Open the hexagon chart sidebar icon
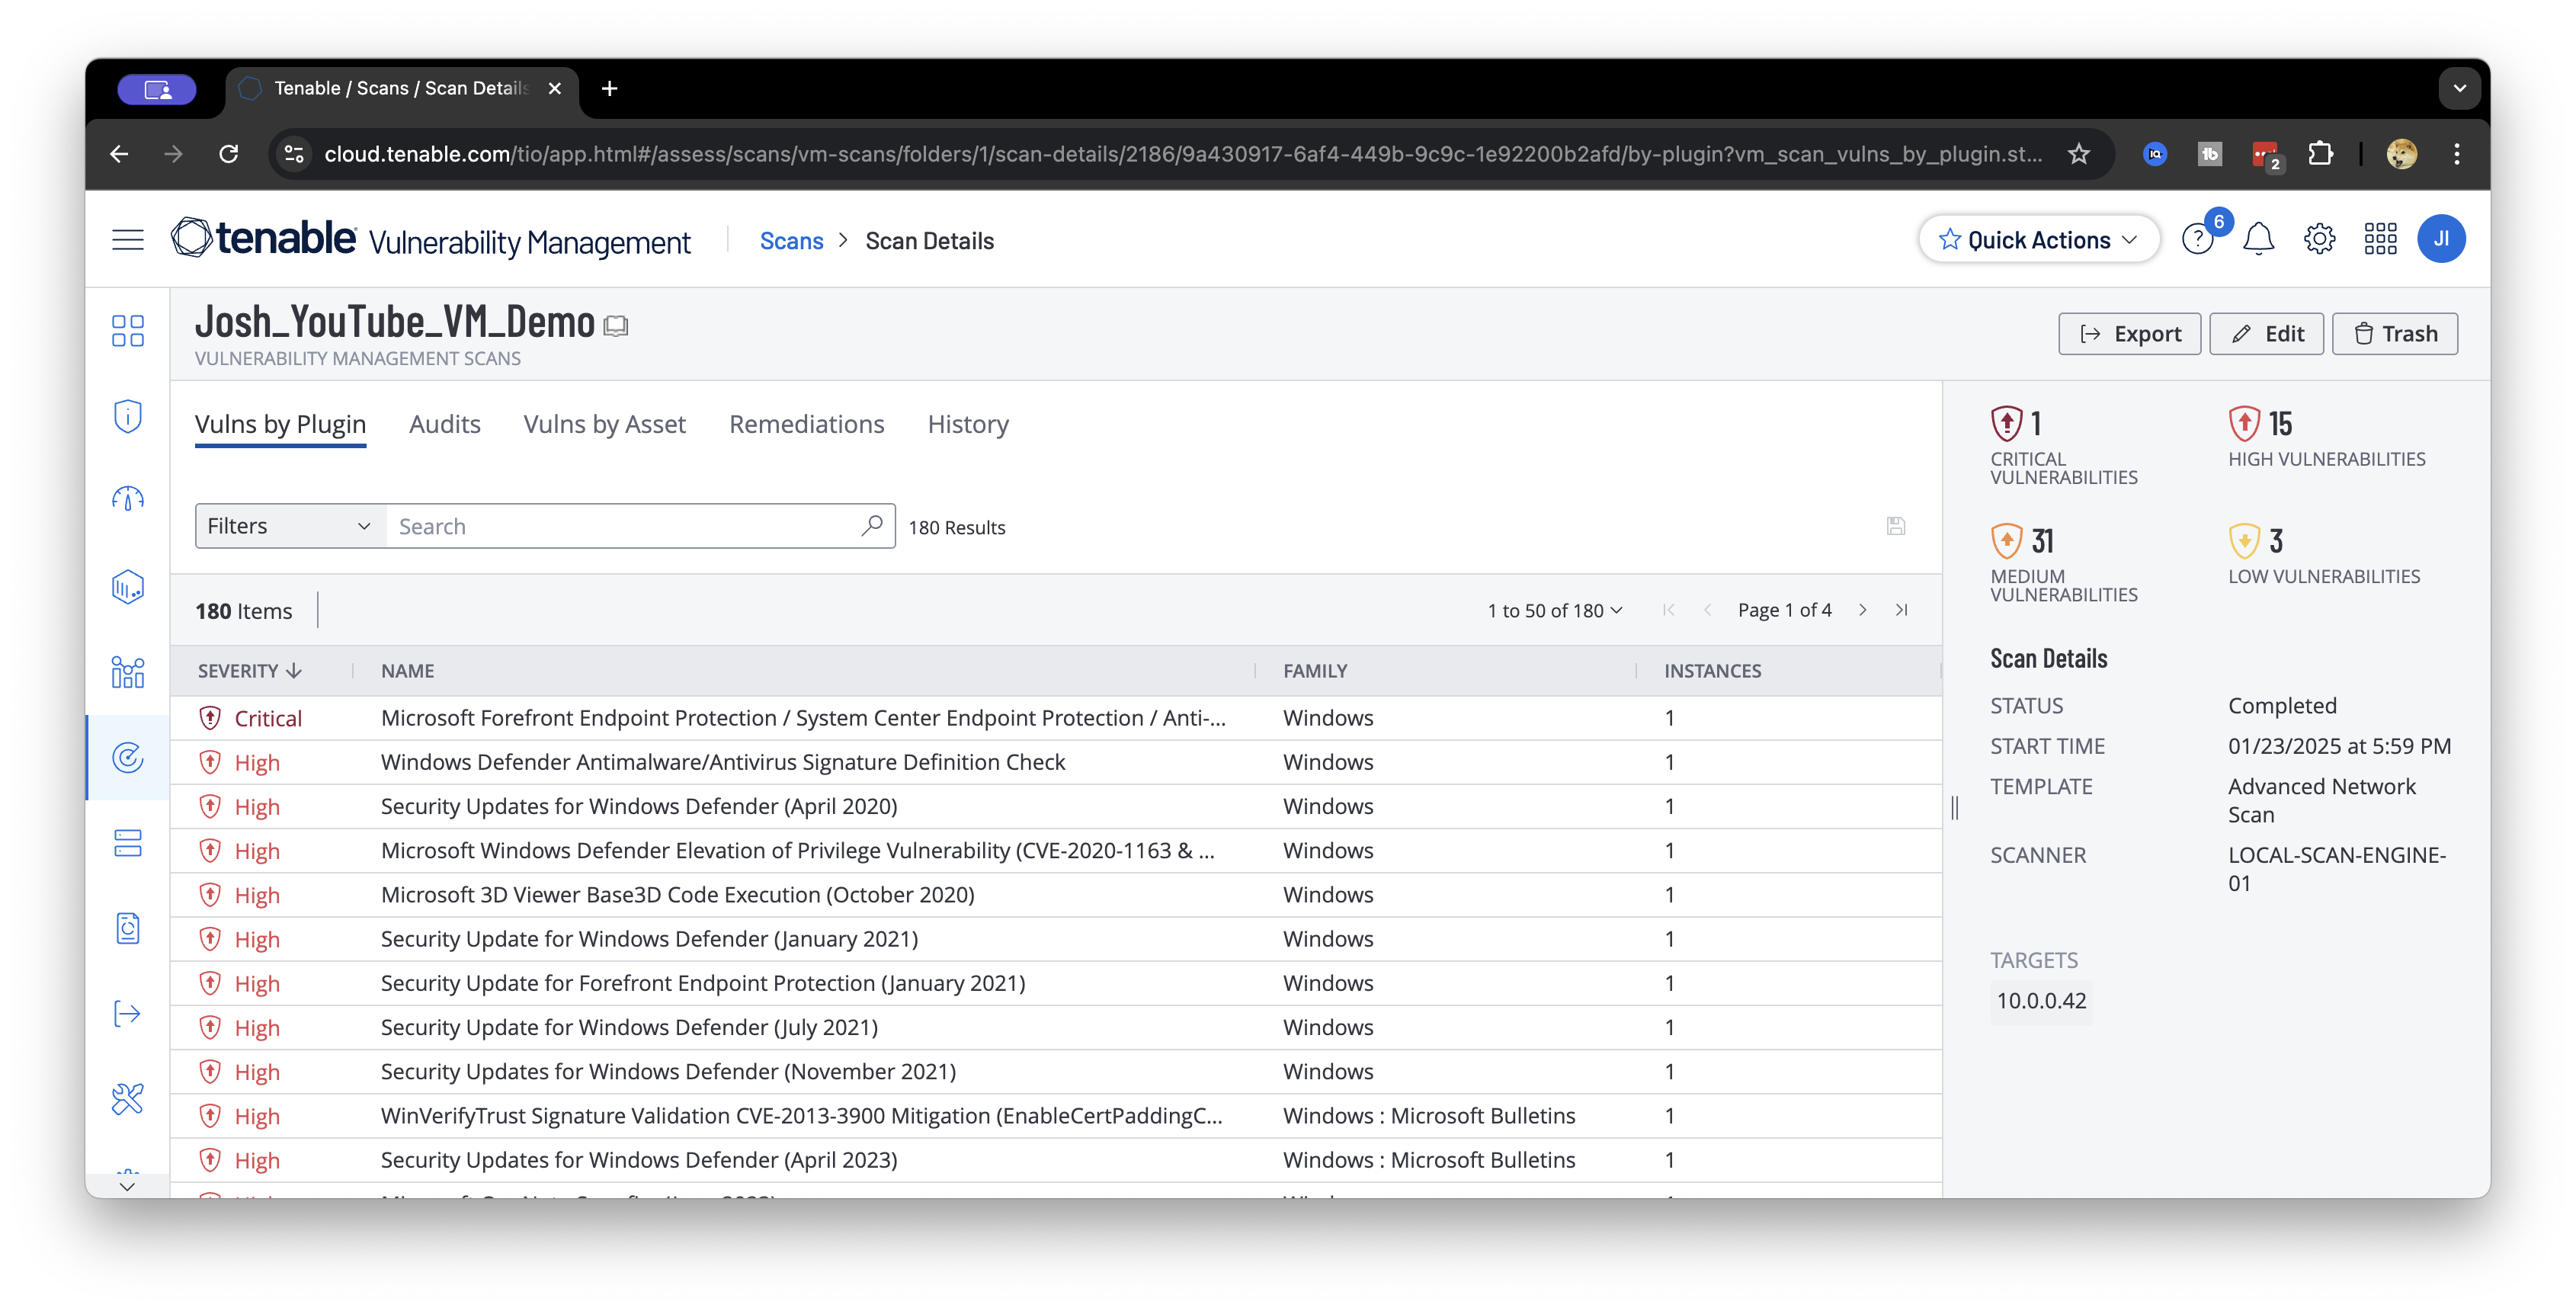The height and width of the screenshot is (1311, 2576). (127, 587)
